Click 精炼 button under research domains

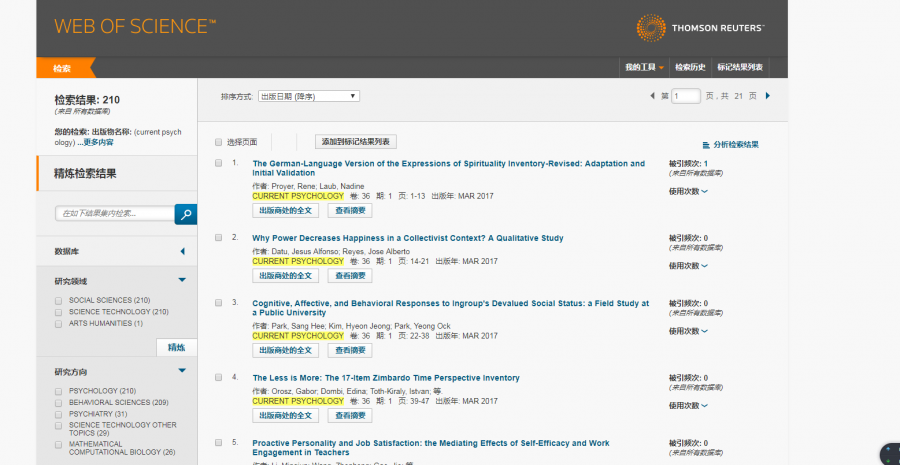176,347
